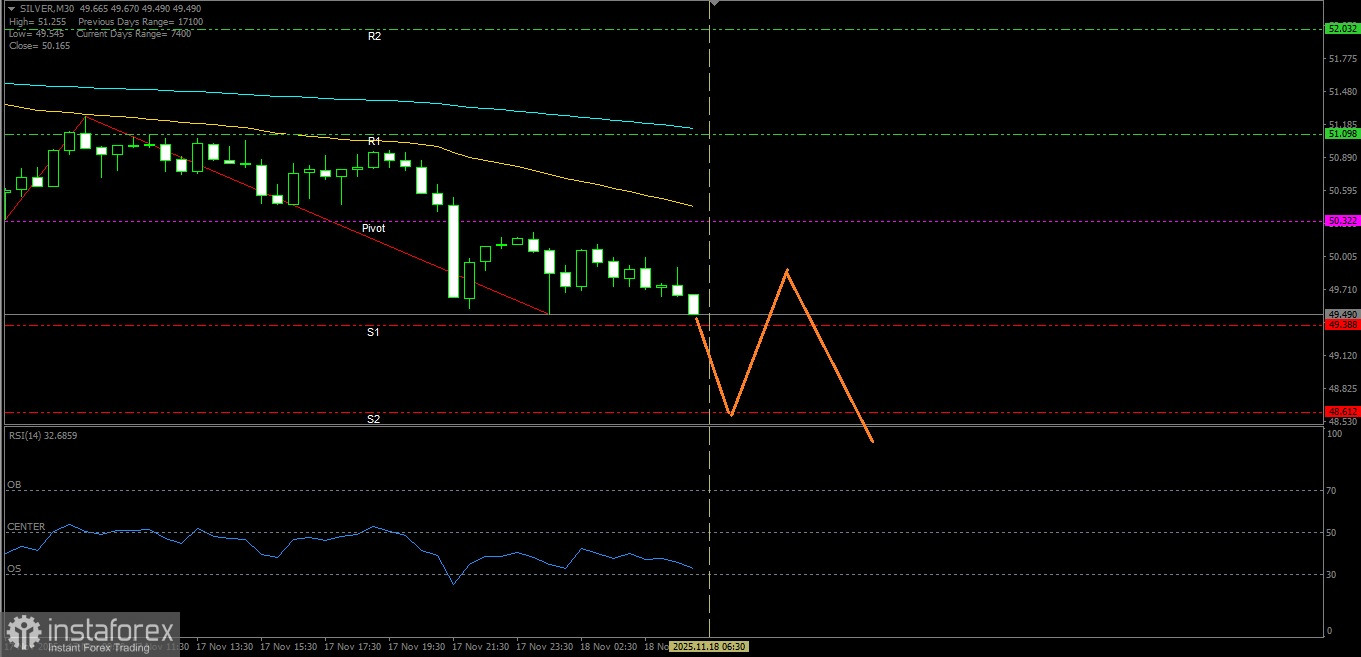This screenshot has width=1361, height=657.
Task: Click '17 Nov 13:30' on time axis
Action: tap(226, 647)
